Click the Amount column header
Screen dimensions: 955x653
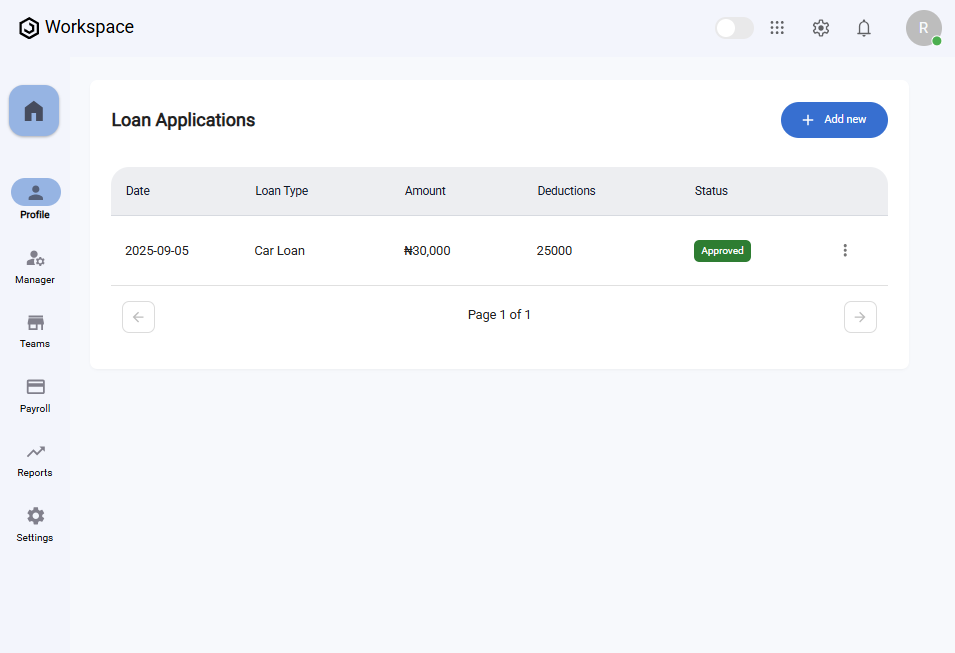click(425, 191)
